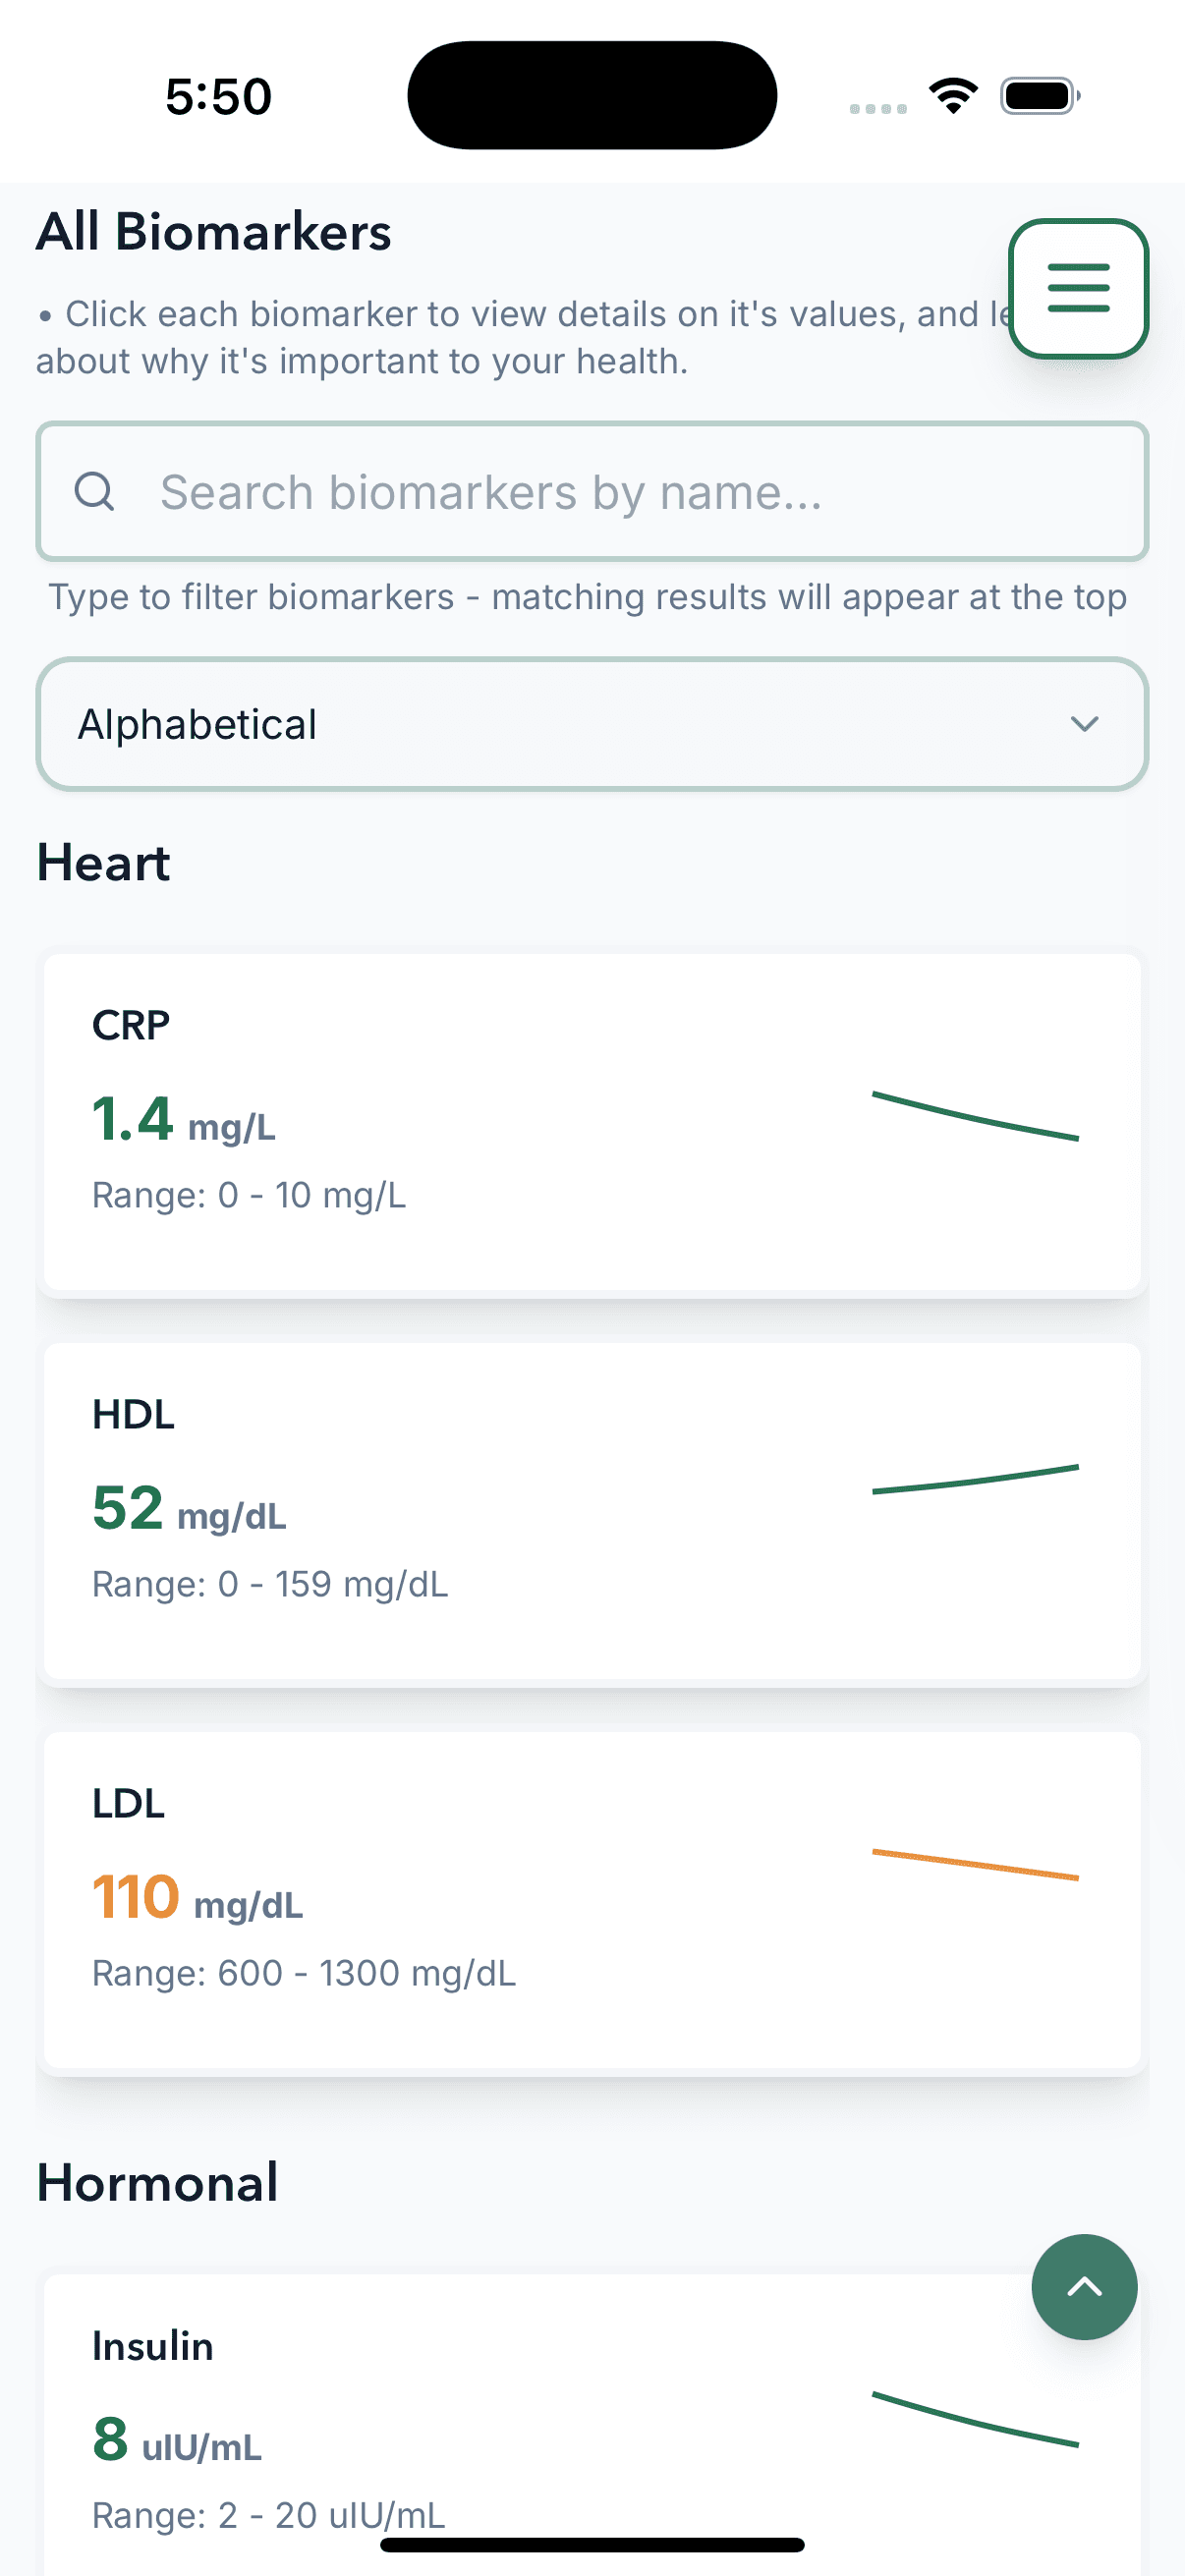Click the HDL upward trend line
Viewport: 1185px width, 2576px height.
(x=975, y=1480)
